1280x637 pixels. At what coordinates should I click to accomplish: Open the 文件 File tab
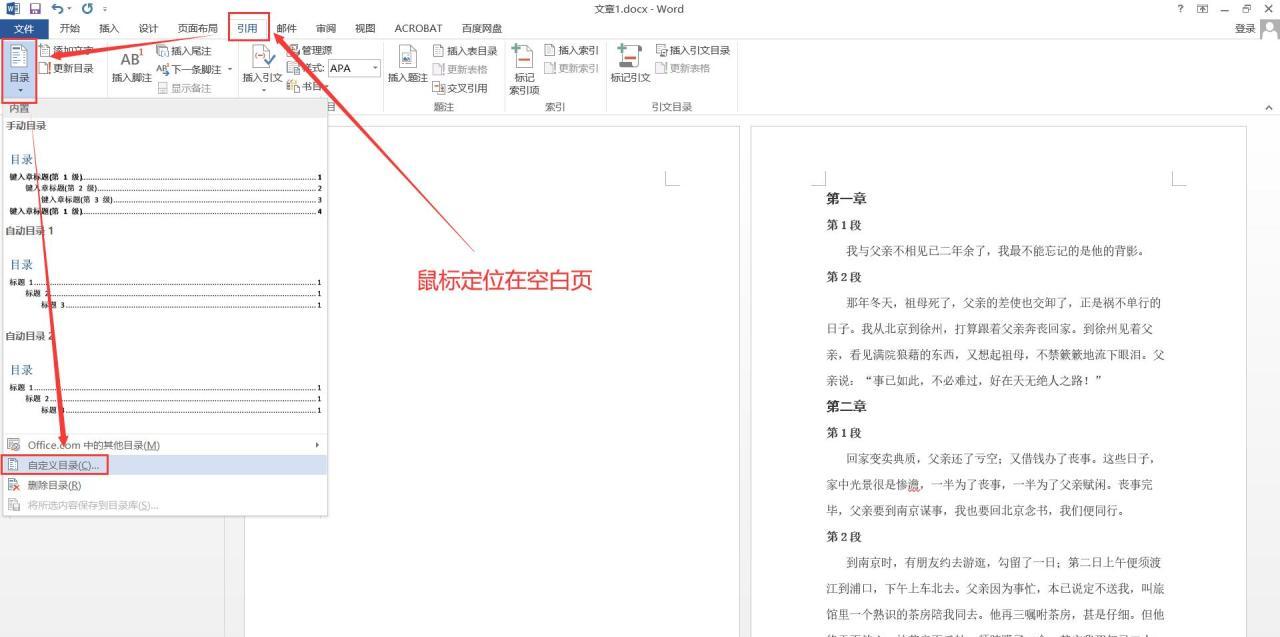click(x=24, y=29)
